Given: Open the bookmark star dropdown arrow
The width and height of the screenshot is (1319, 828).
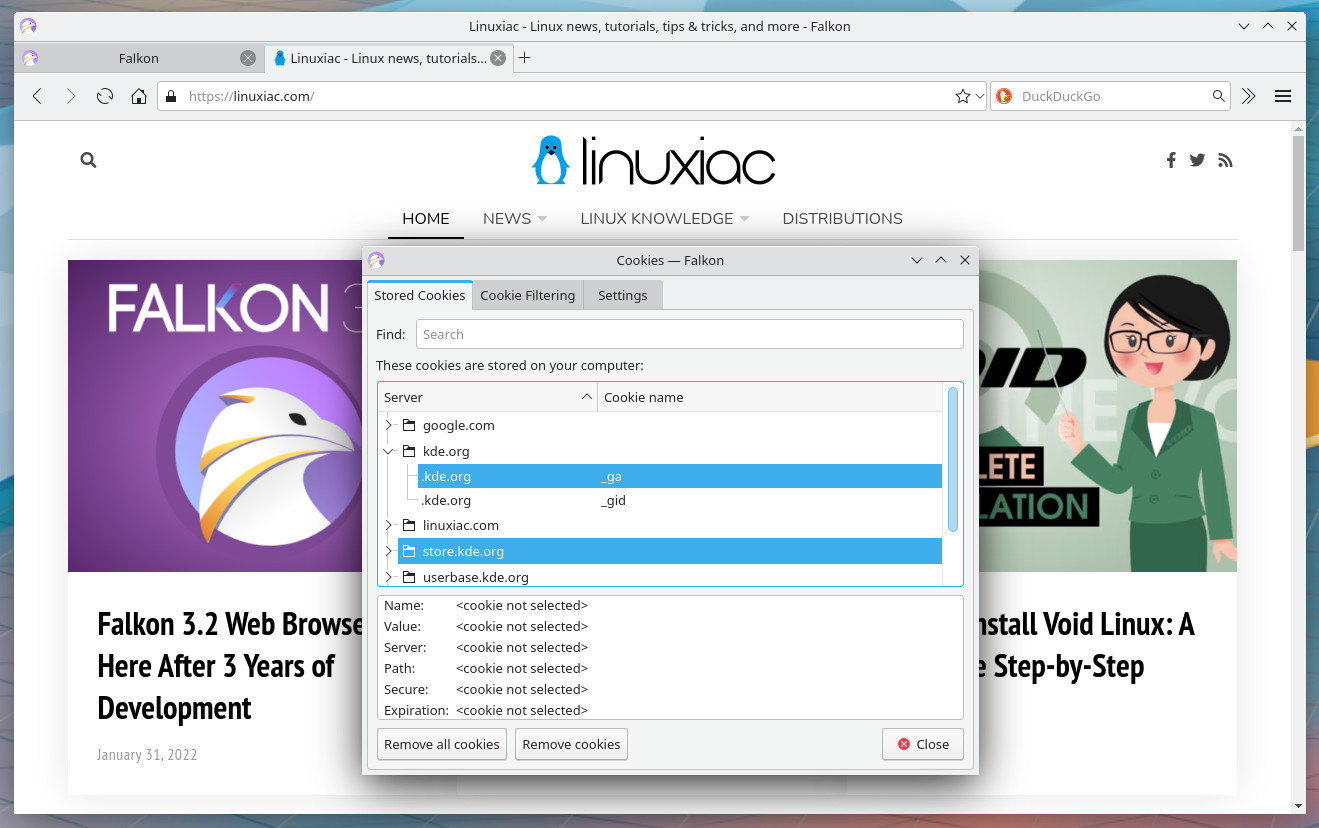Looking at the screenshot, I should point(980,96).
